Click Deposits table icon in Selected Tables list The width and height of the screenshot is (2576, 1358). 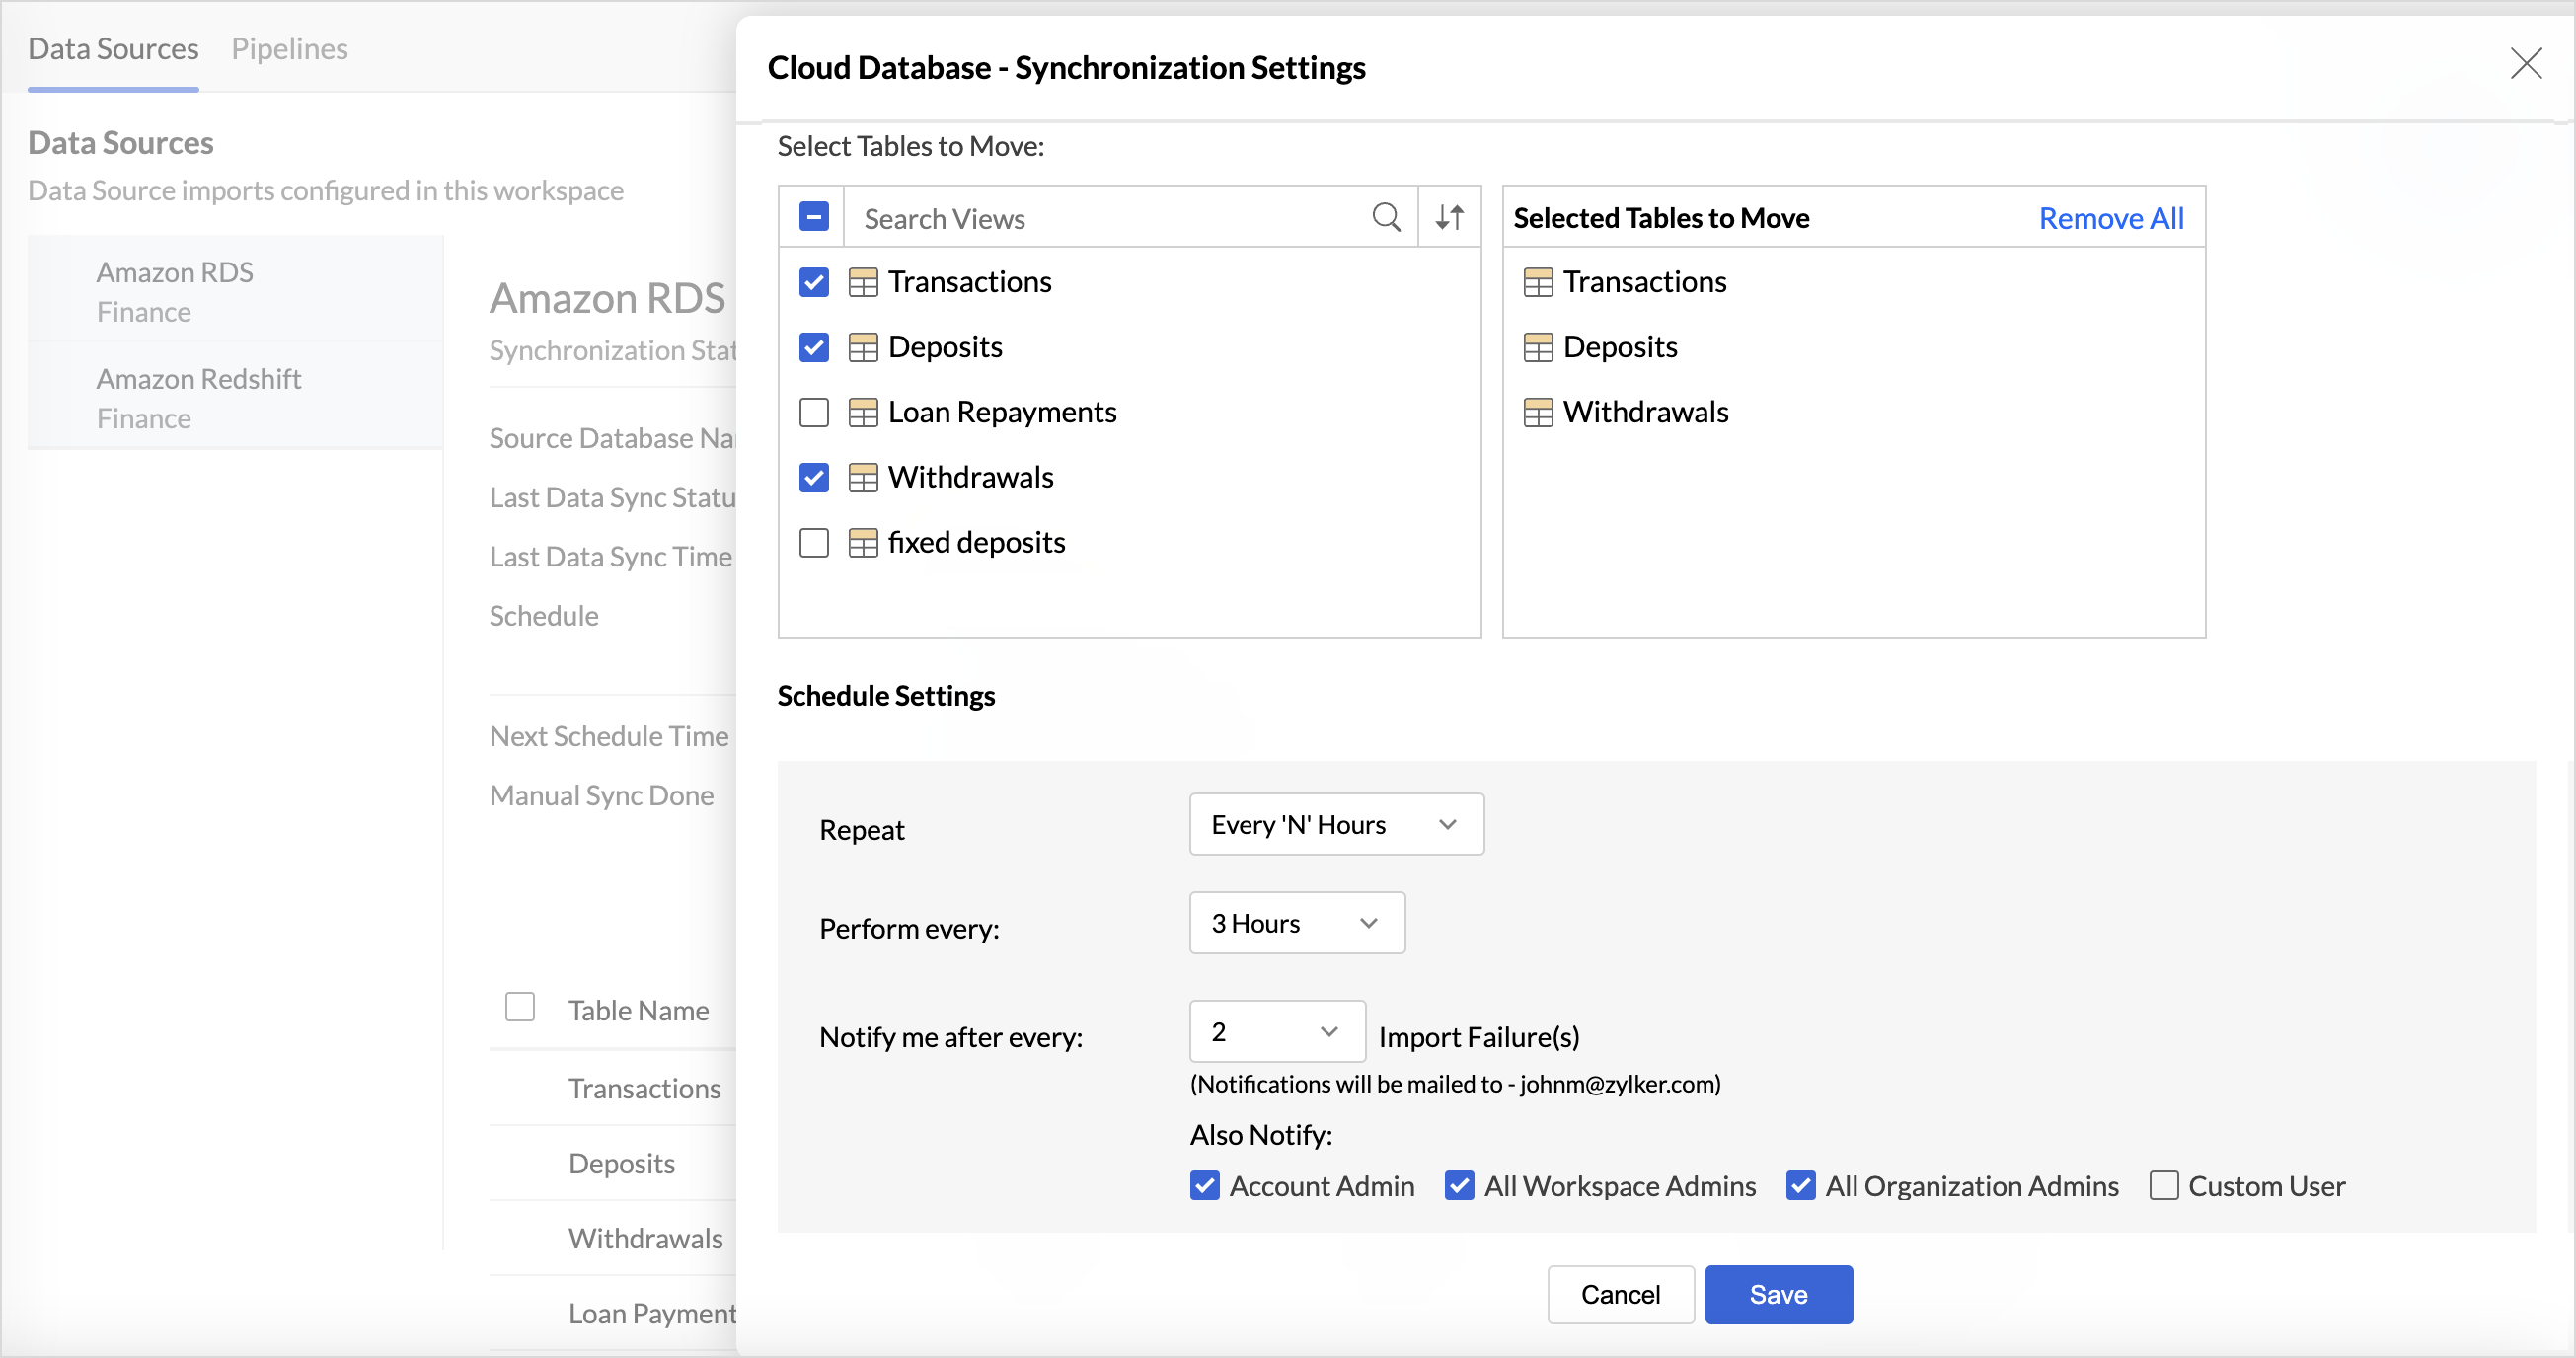[x=1537, y=347]
